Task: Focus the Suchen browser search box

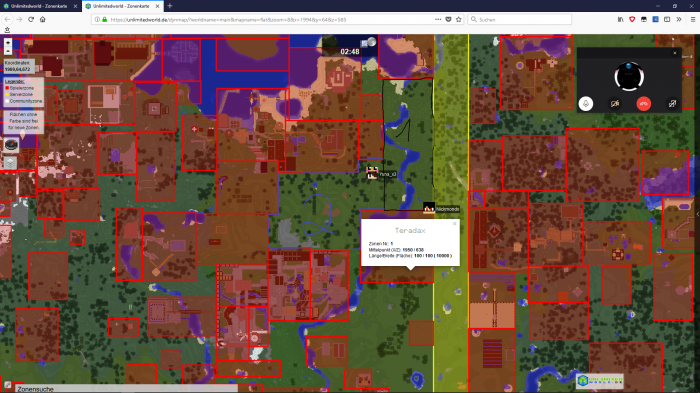Action: click(x=520, y=19)
